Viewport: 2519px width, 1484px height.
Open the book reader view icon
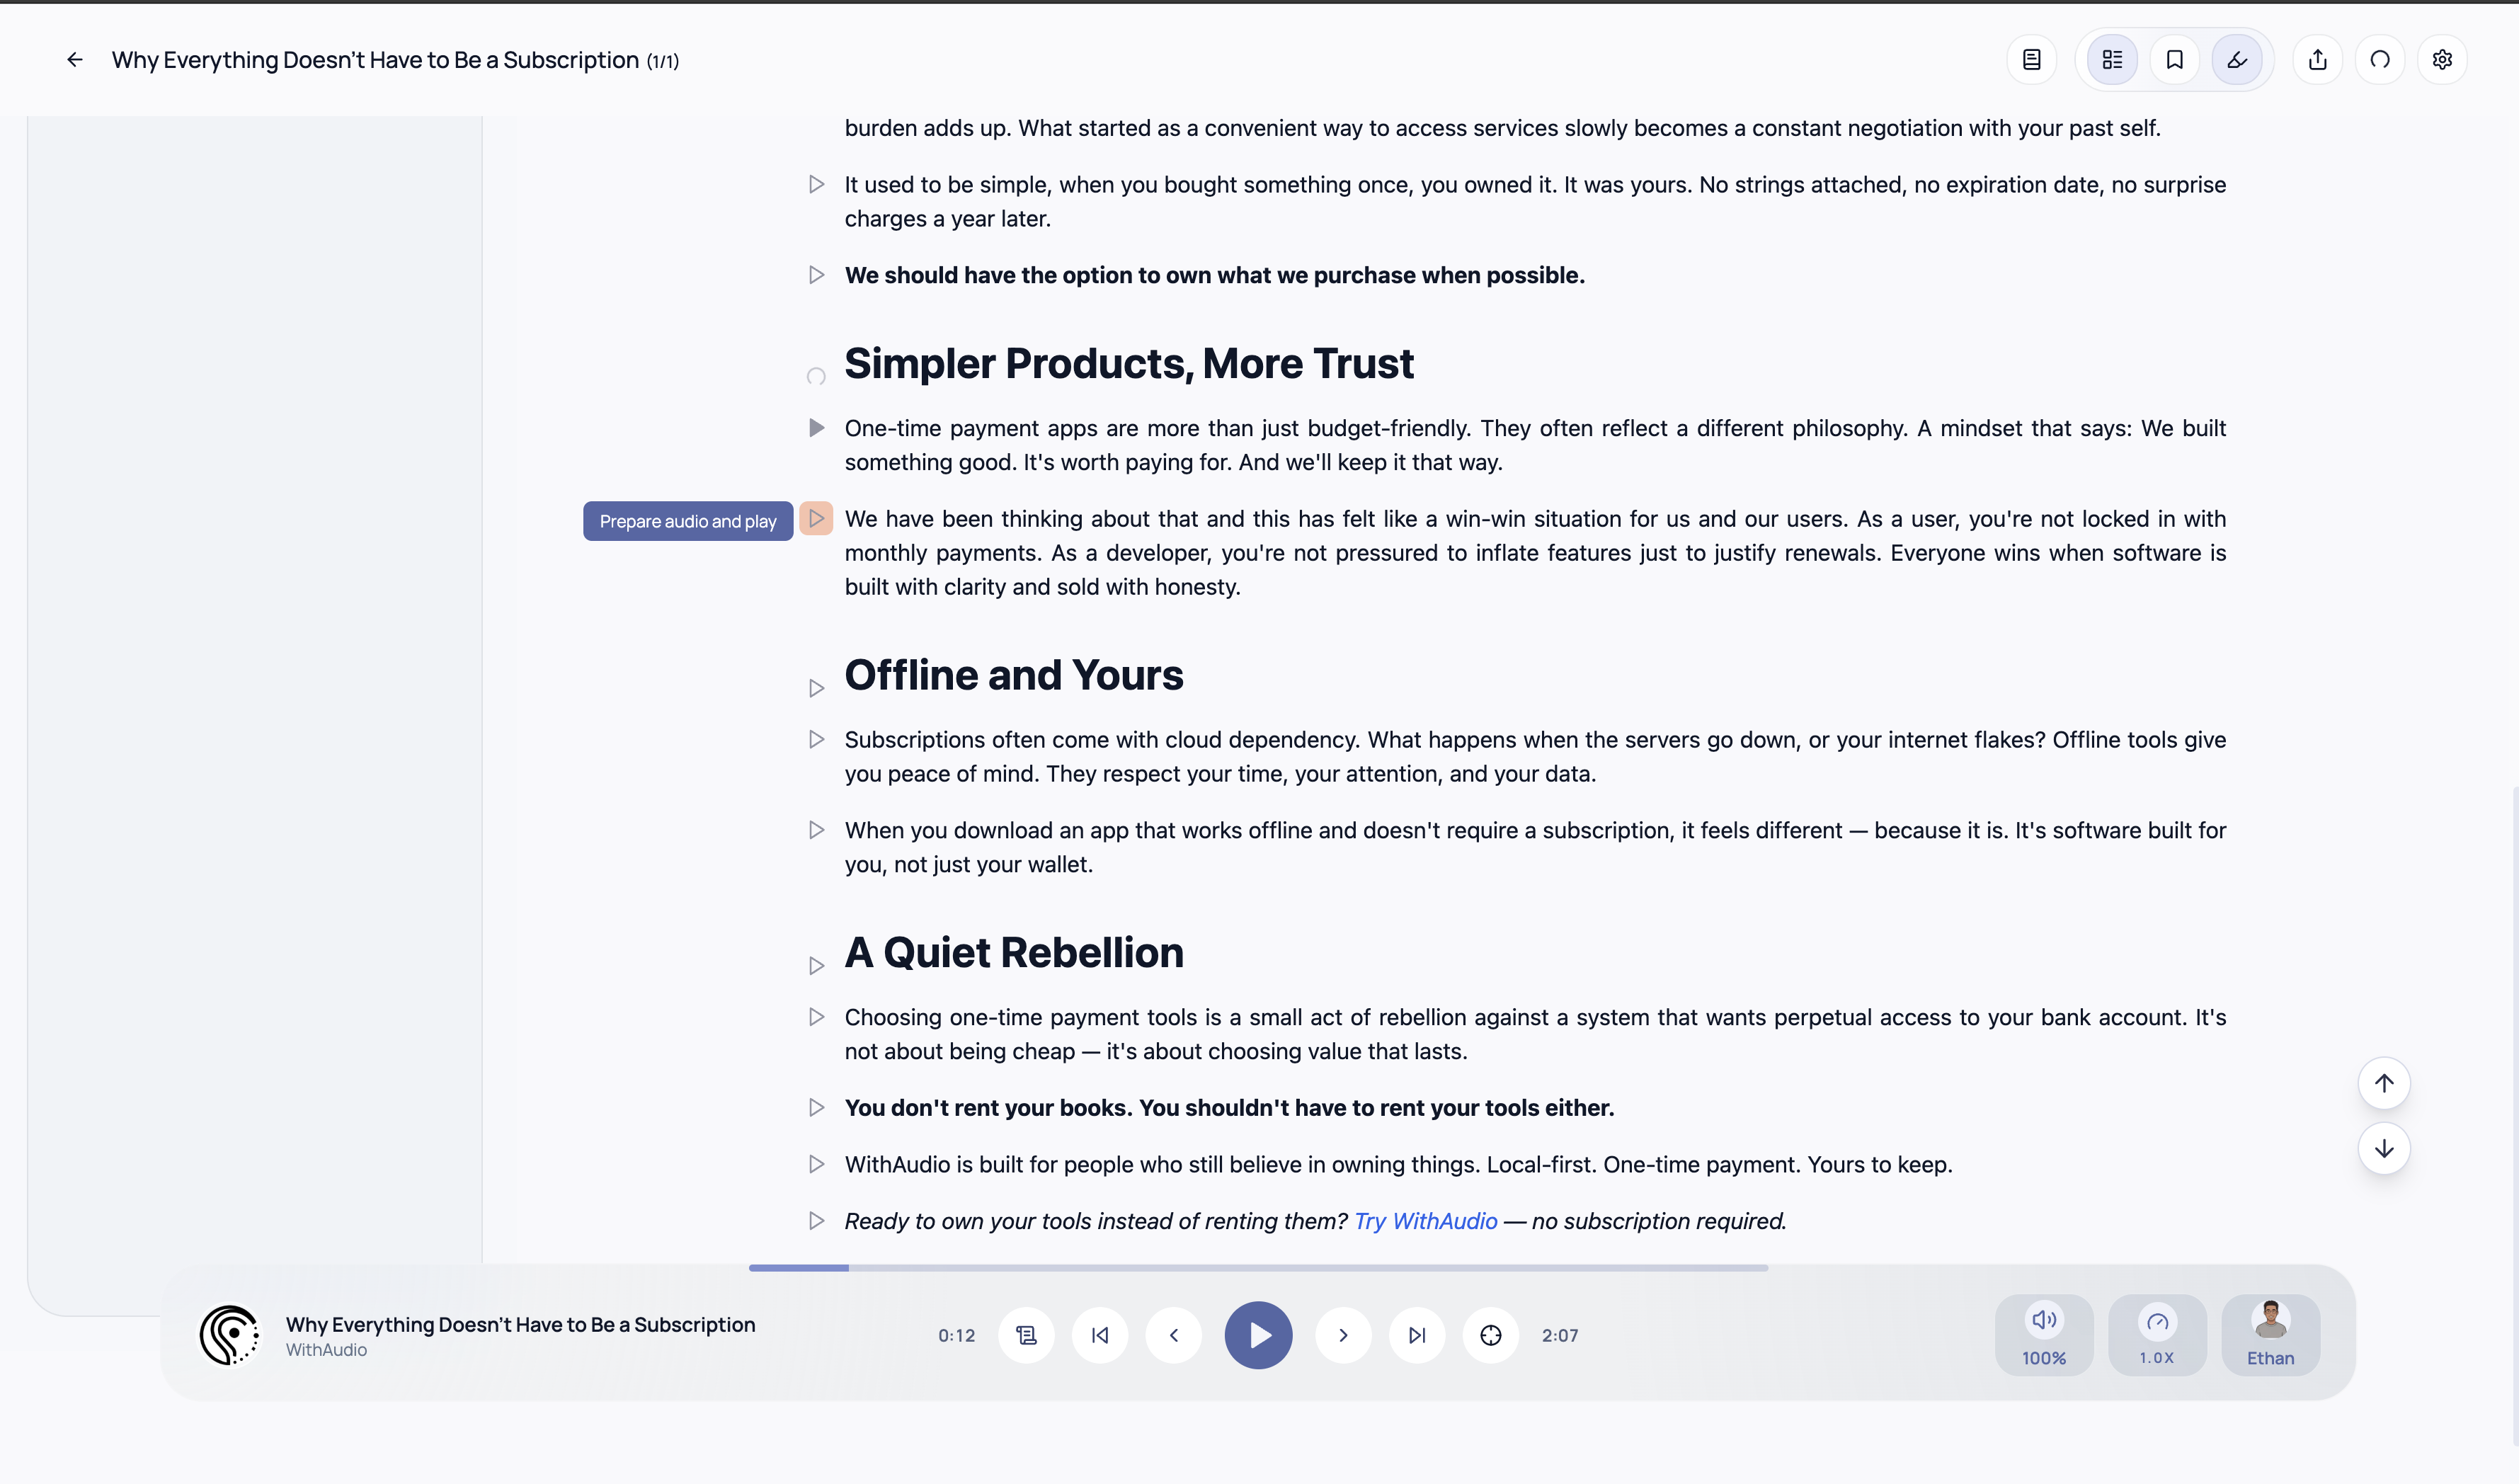(x=2031, y=60)
